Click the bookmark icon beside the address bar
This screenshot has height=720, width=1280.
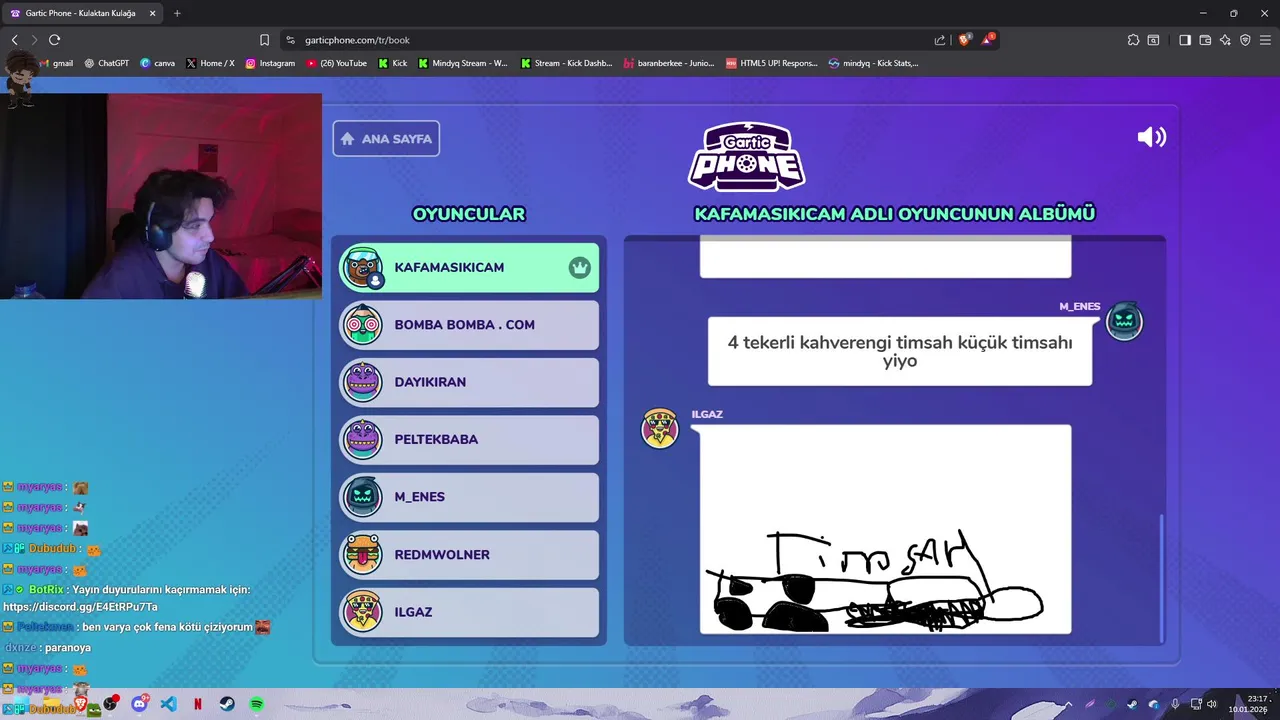pyautogui.click(x=264, y=40)
